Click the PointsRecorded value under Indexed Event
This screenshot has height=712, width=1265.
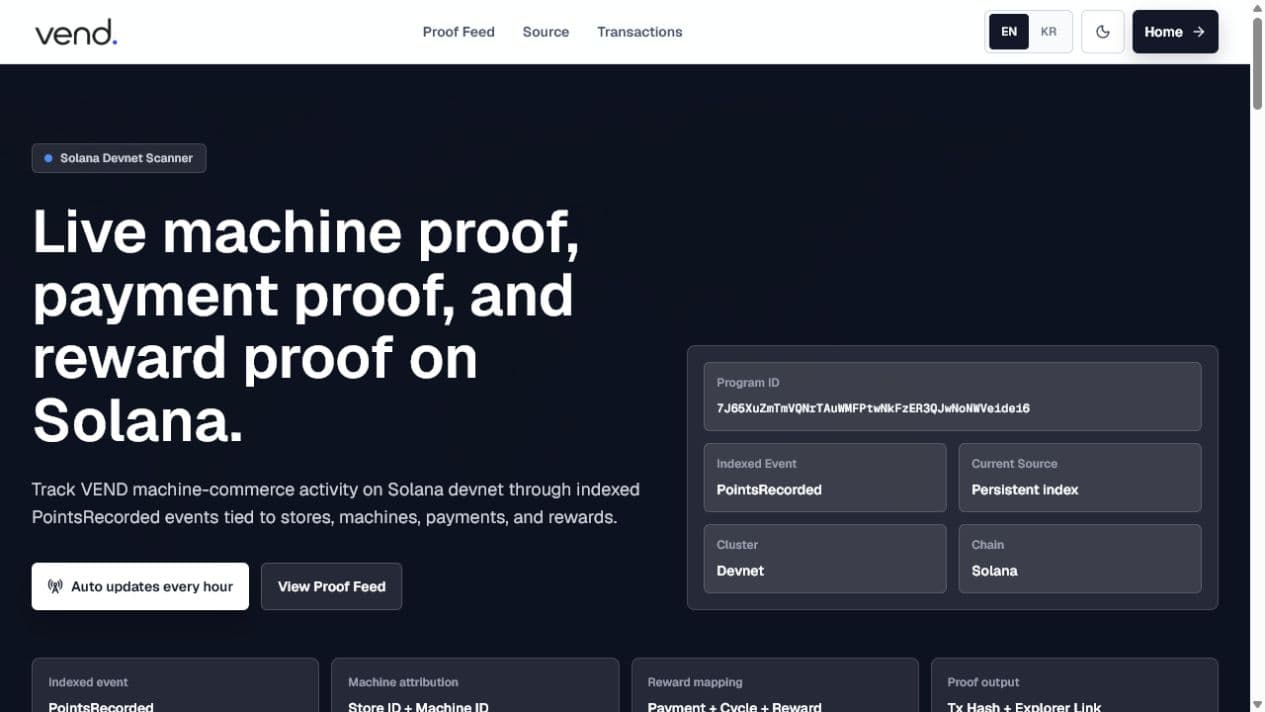pos(769,490)
